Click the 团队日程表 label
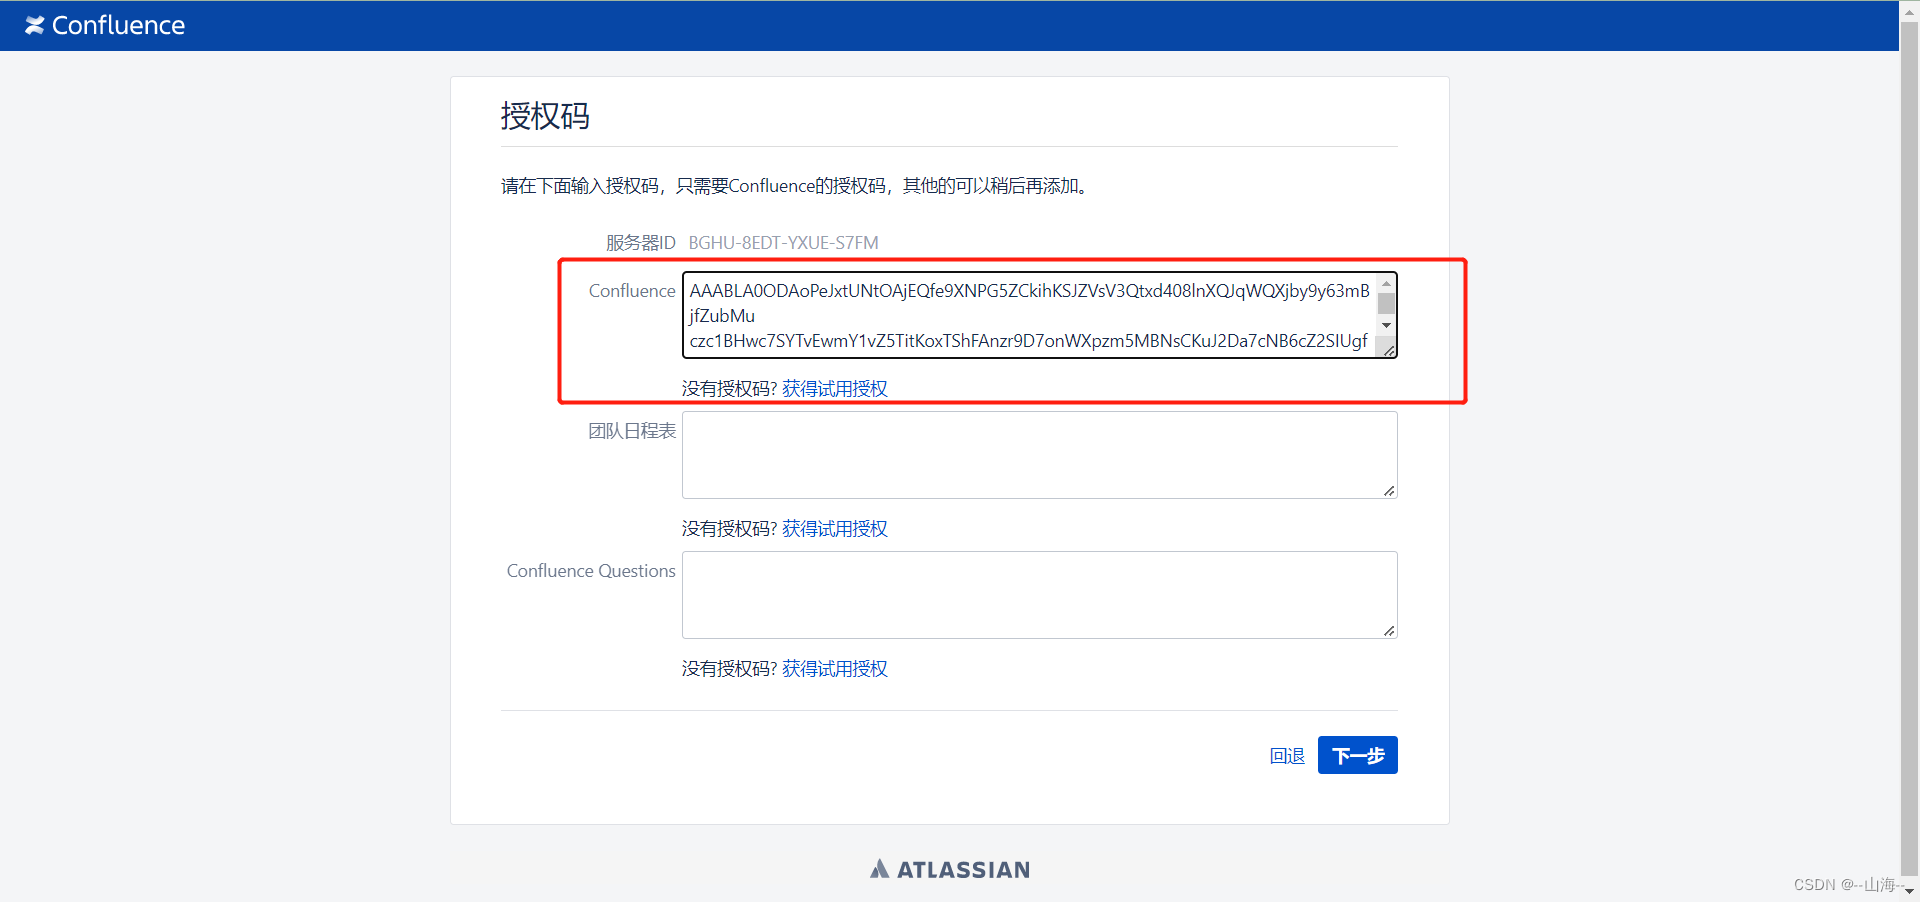Screen dimensions: 1920x902 click(632, 431)
